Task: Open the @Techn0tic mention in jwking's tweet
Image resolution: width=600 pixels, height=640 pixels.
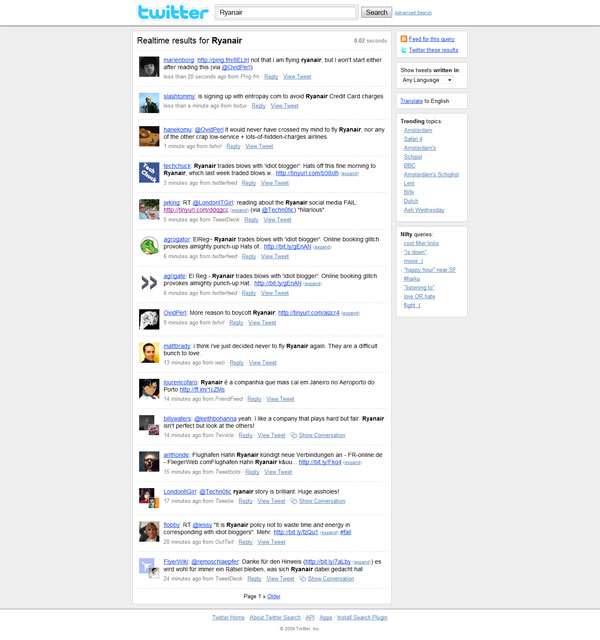Action: tap(278, 210)
